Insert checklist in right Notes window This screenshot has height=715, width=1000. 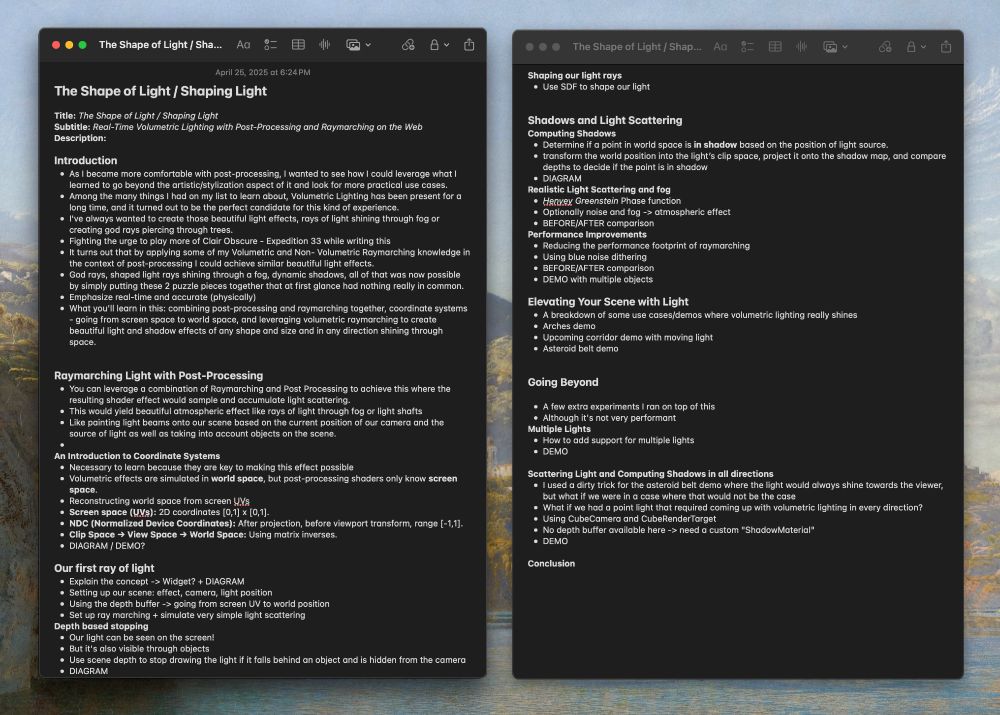point(747,47)
